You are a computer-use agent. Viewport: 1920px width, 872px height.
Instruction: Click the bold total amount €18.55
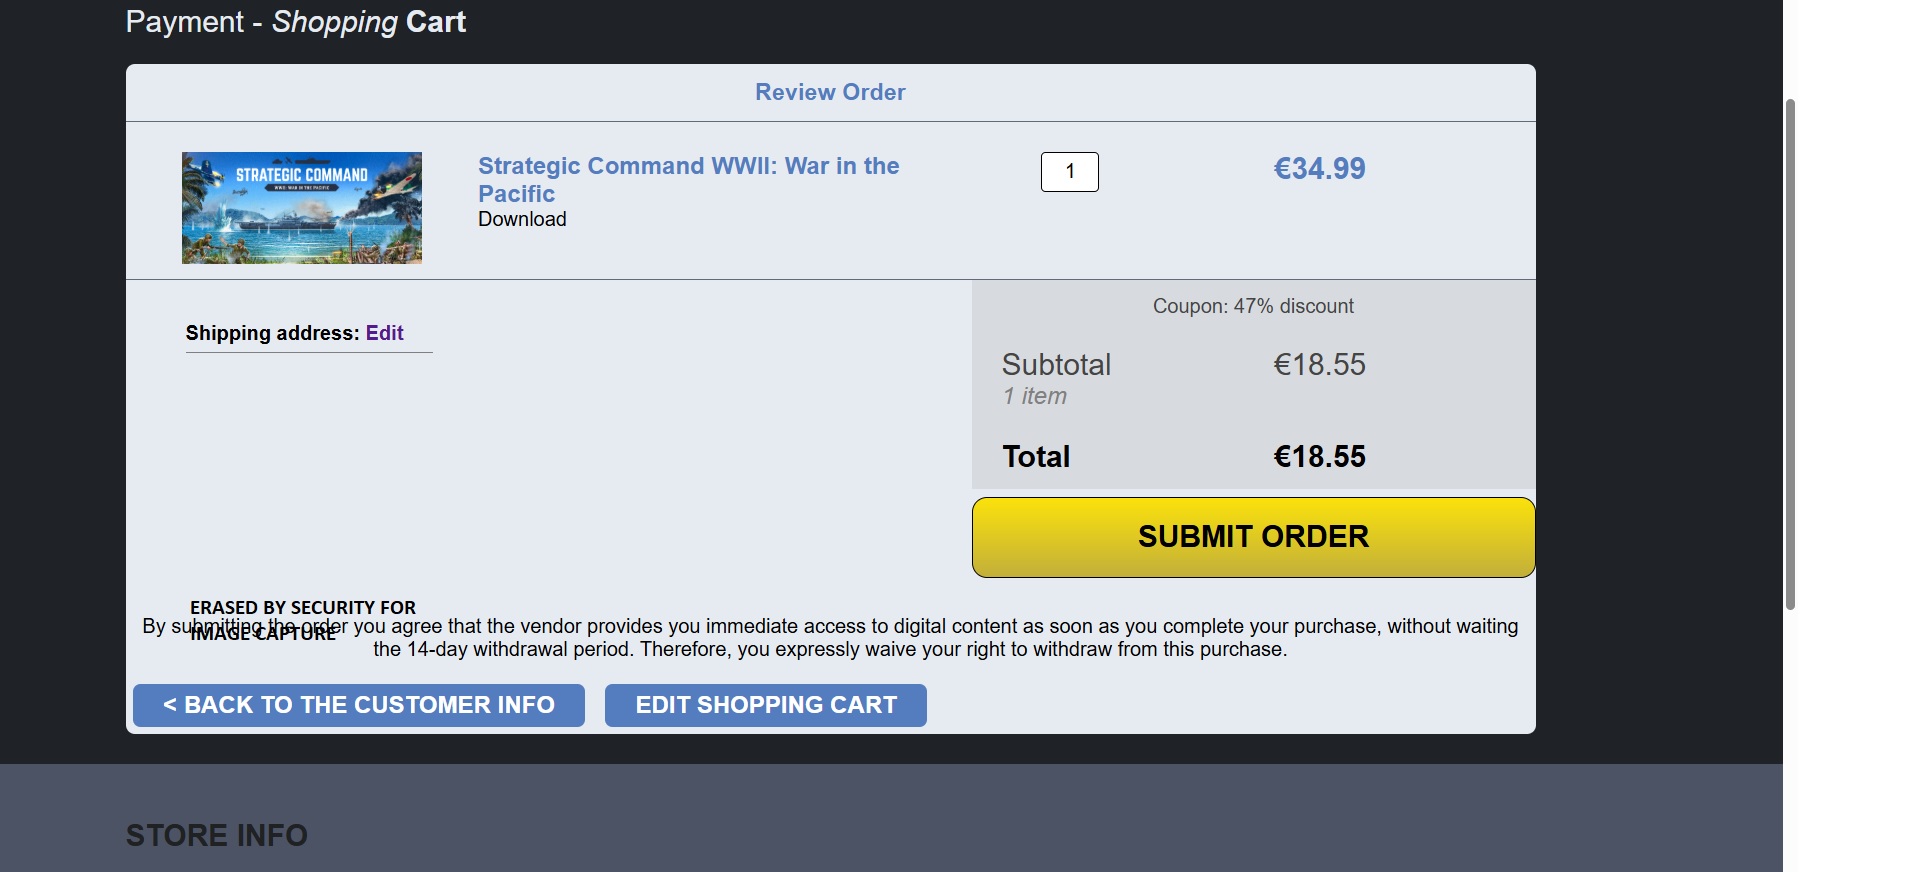(1319, 457)
